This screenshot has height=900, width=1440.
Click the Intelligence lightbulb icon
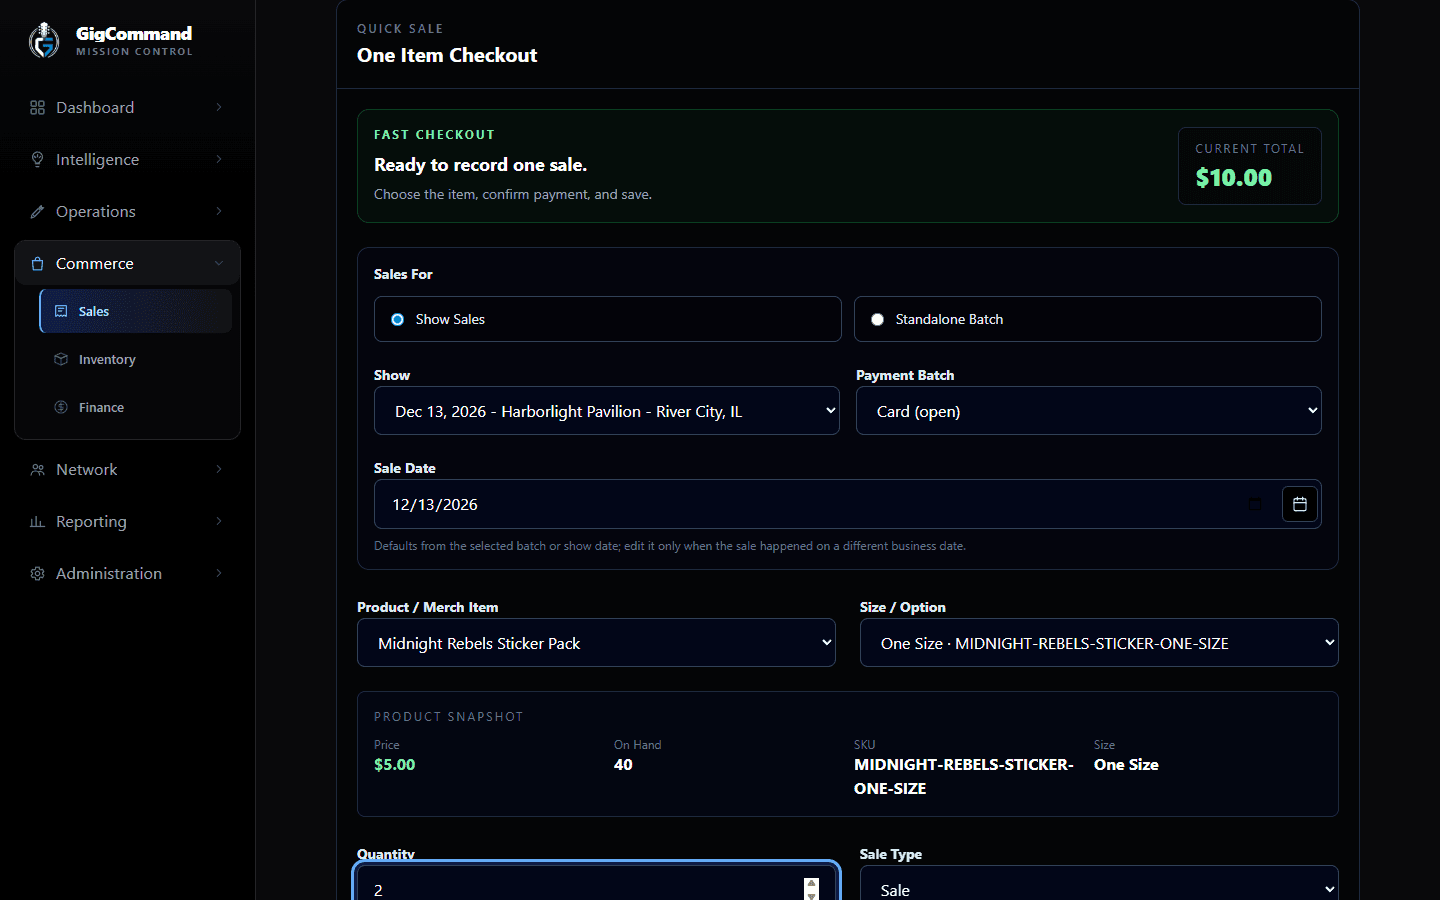(37, 159)
